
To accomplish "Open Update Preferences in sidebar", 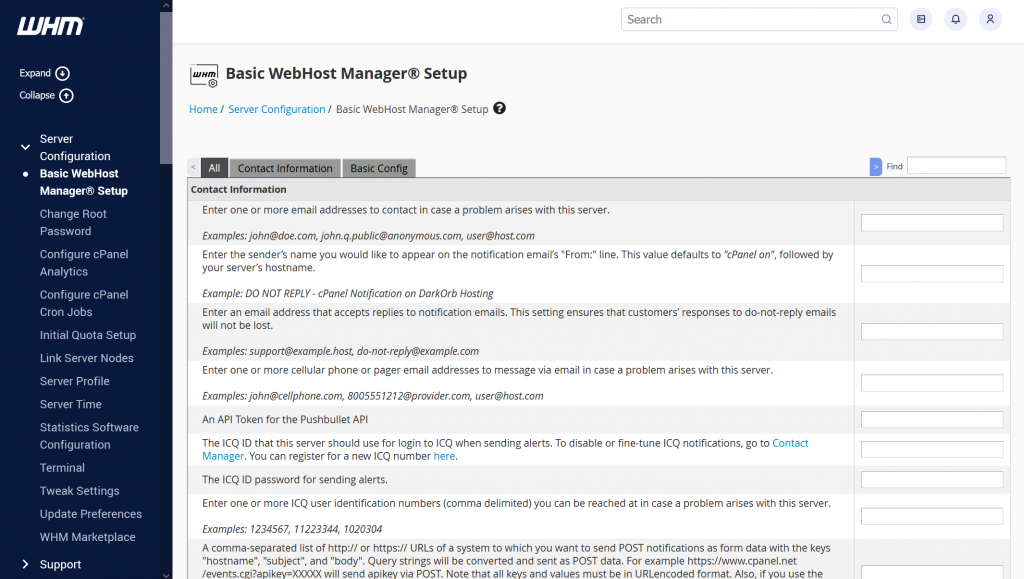I will [91, 514].
